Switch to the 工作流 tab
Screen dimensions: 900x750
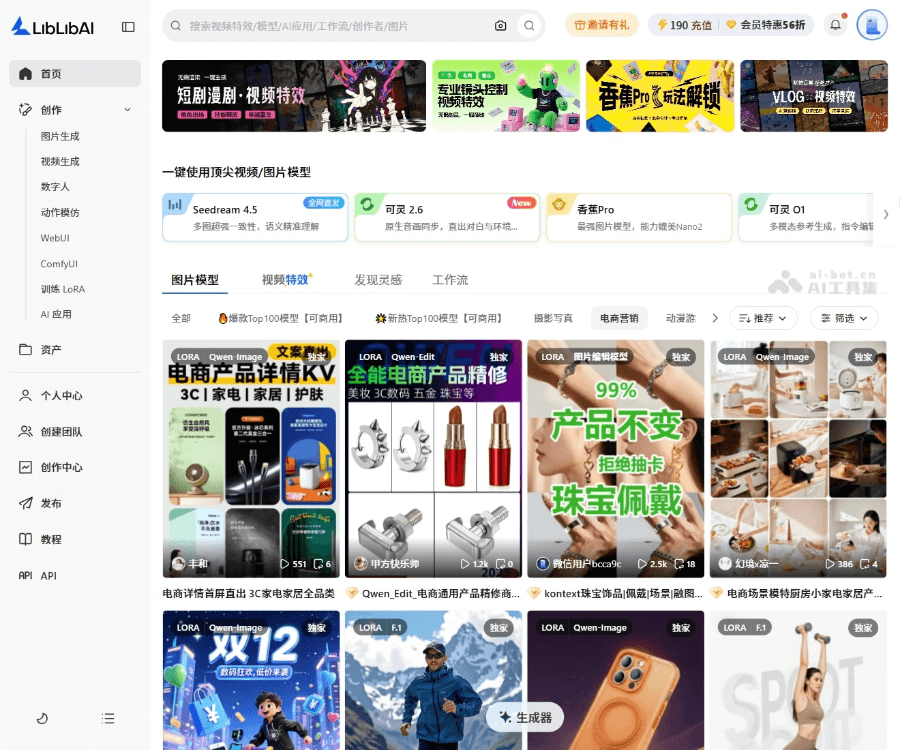pos(449,280)
